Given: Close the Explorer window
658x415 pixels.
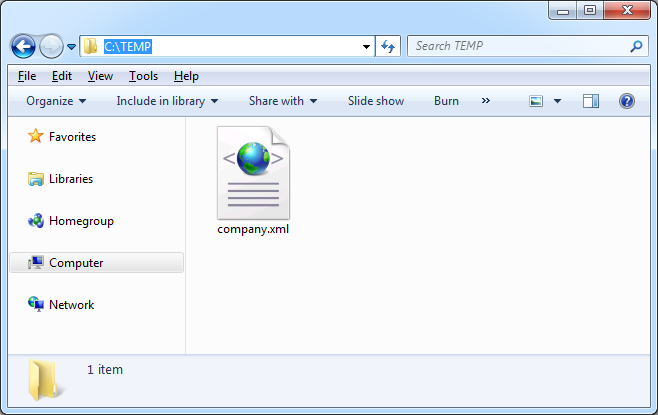Looking at the screenshot, I should 627,10.
